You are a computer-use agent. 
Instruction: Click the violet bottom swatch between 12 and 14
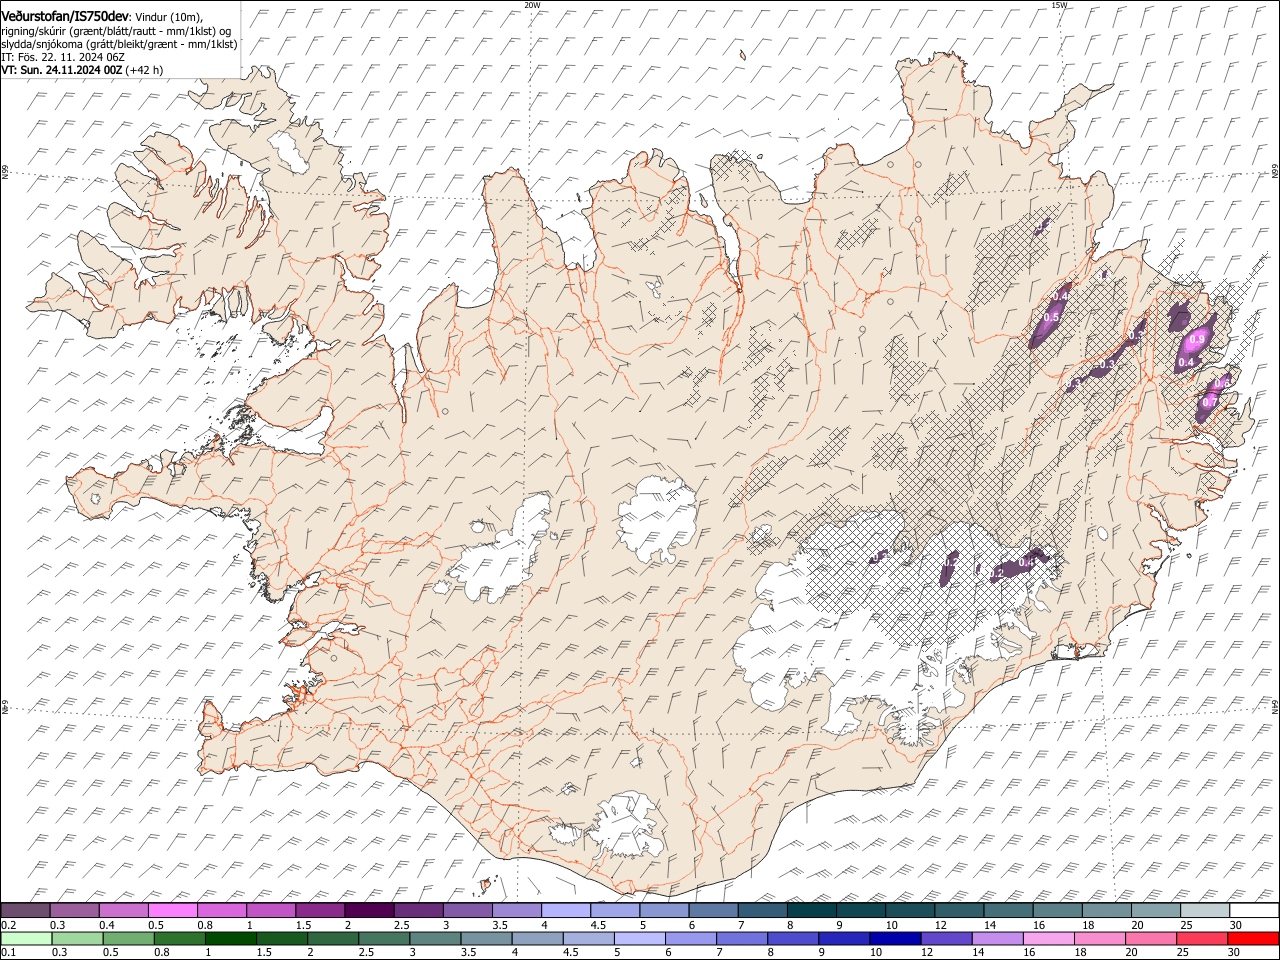coord(947,938)
